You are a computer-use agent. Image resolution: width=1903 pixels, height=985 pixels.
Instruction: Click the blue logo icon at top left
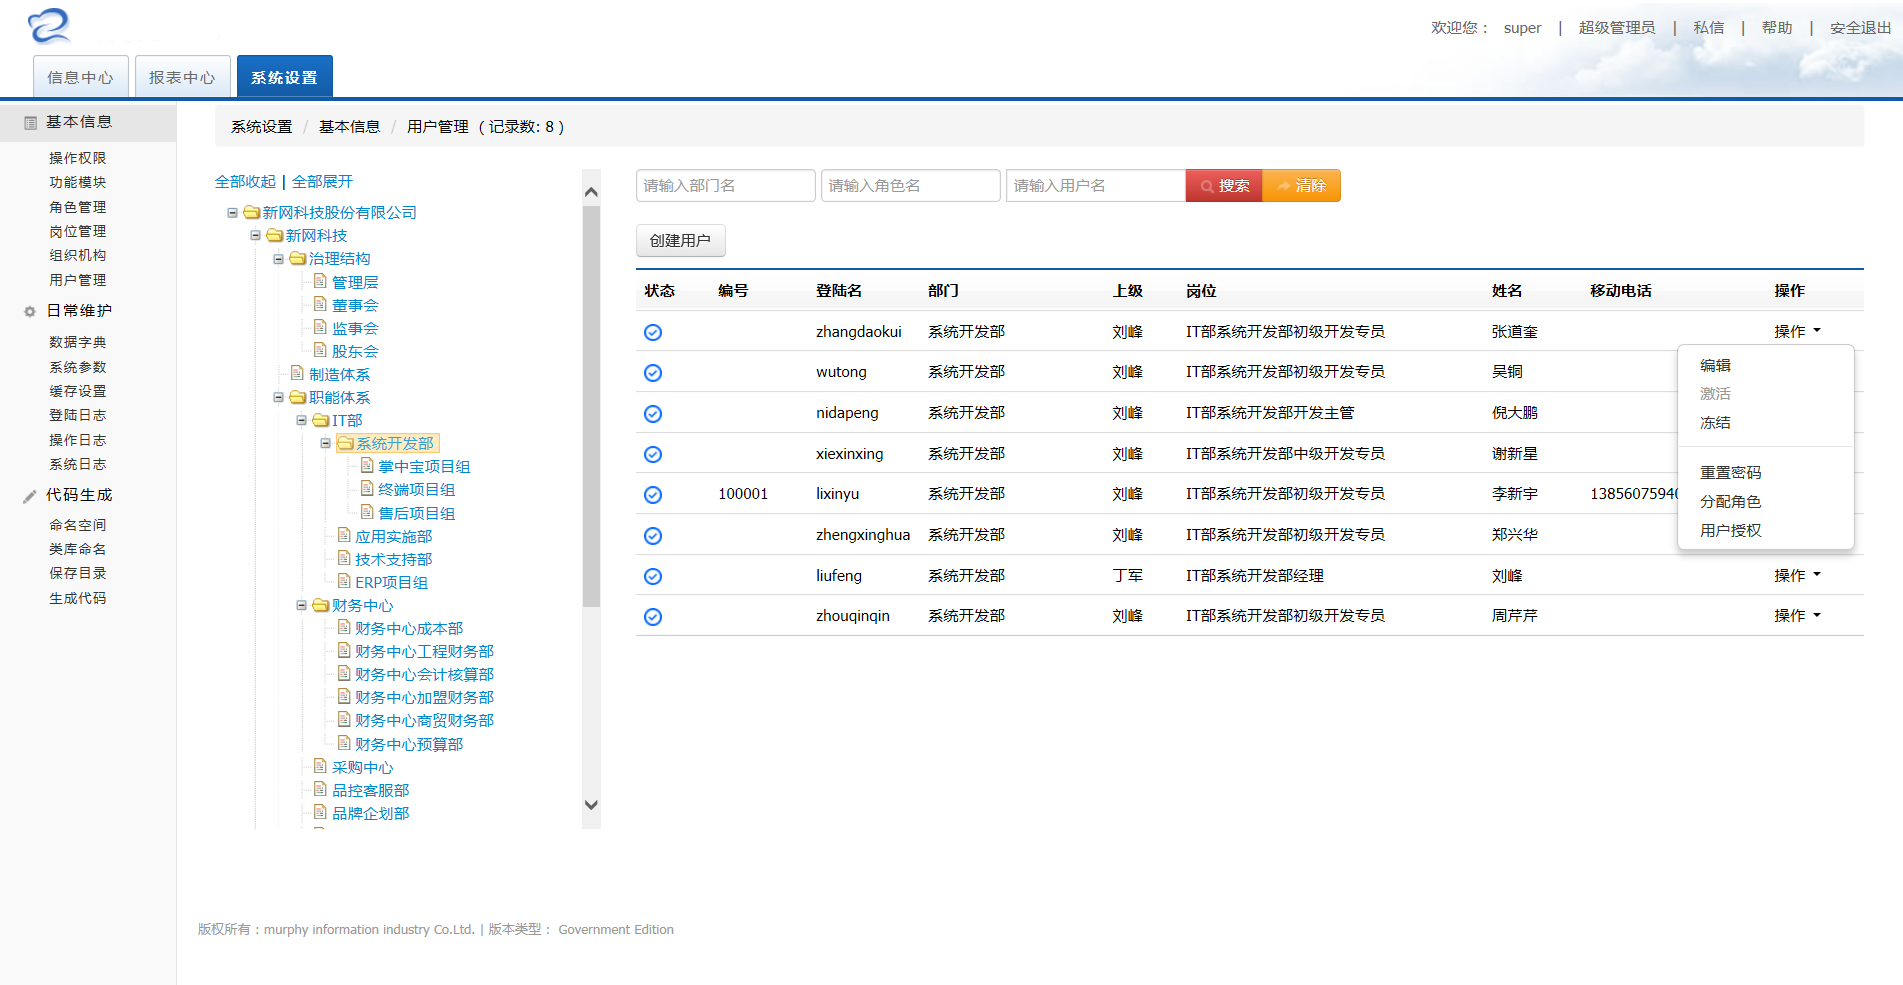[x=49, y=26]
